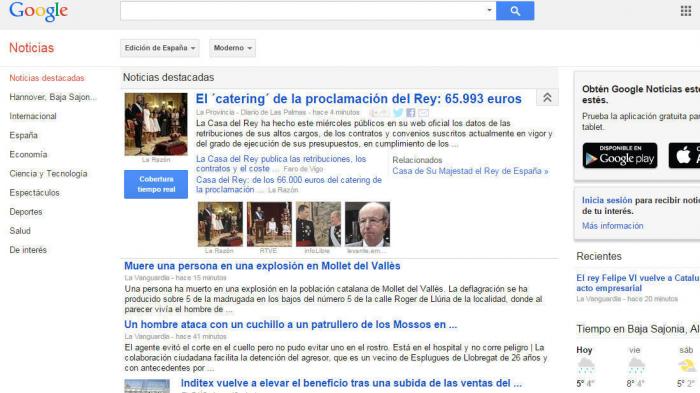Image resolution: width=700 pixels, height=393 pixels.
Task: Click the Noticias header title
Action: 31,48
